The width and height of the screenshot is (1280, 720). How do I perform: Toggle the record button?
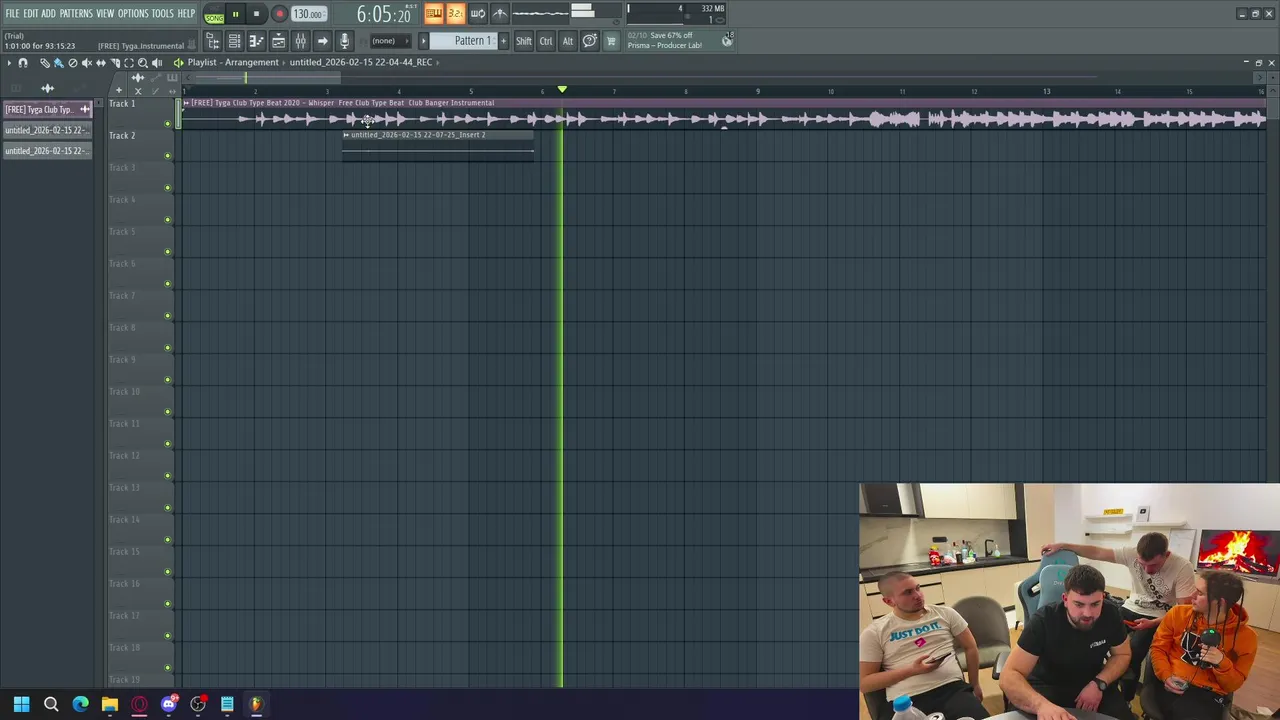tap(279, 14)
